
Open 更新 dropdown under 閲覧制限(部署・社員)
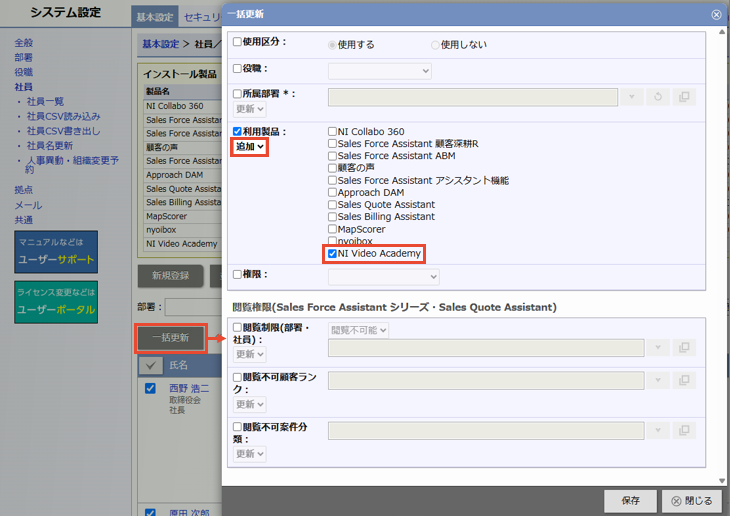[x=249, y=354]
